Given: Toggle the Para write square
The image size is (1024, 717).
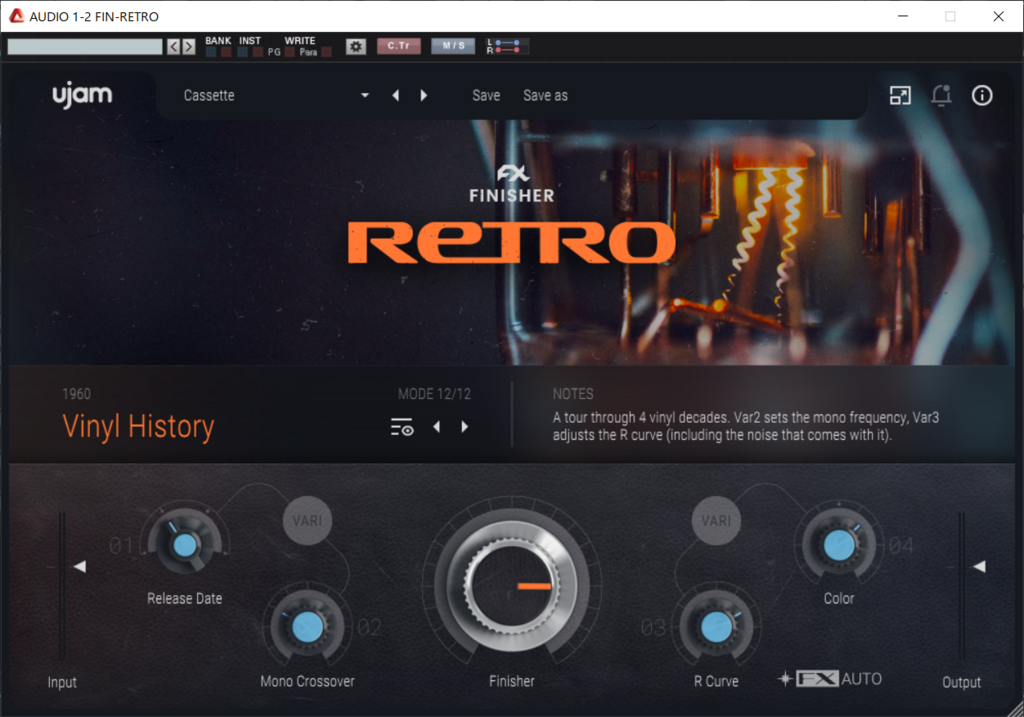Looking at the screenshot, I should tap(327, 52).
